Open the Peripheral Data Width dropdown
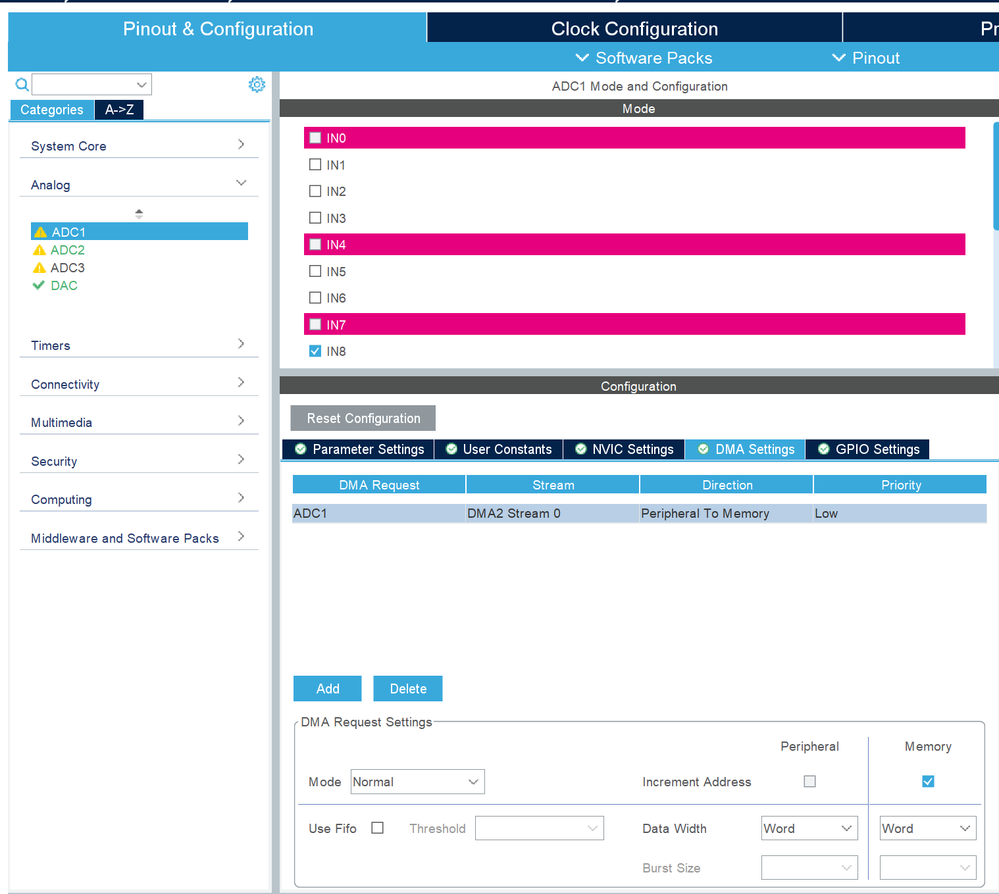 tap(809, 828)
